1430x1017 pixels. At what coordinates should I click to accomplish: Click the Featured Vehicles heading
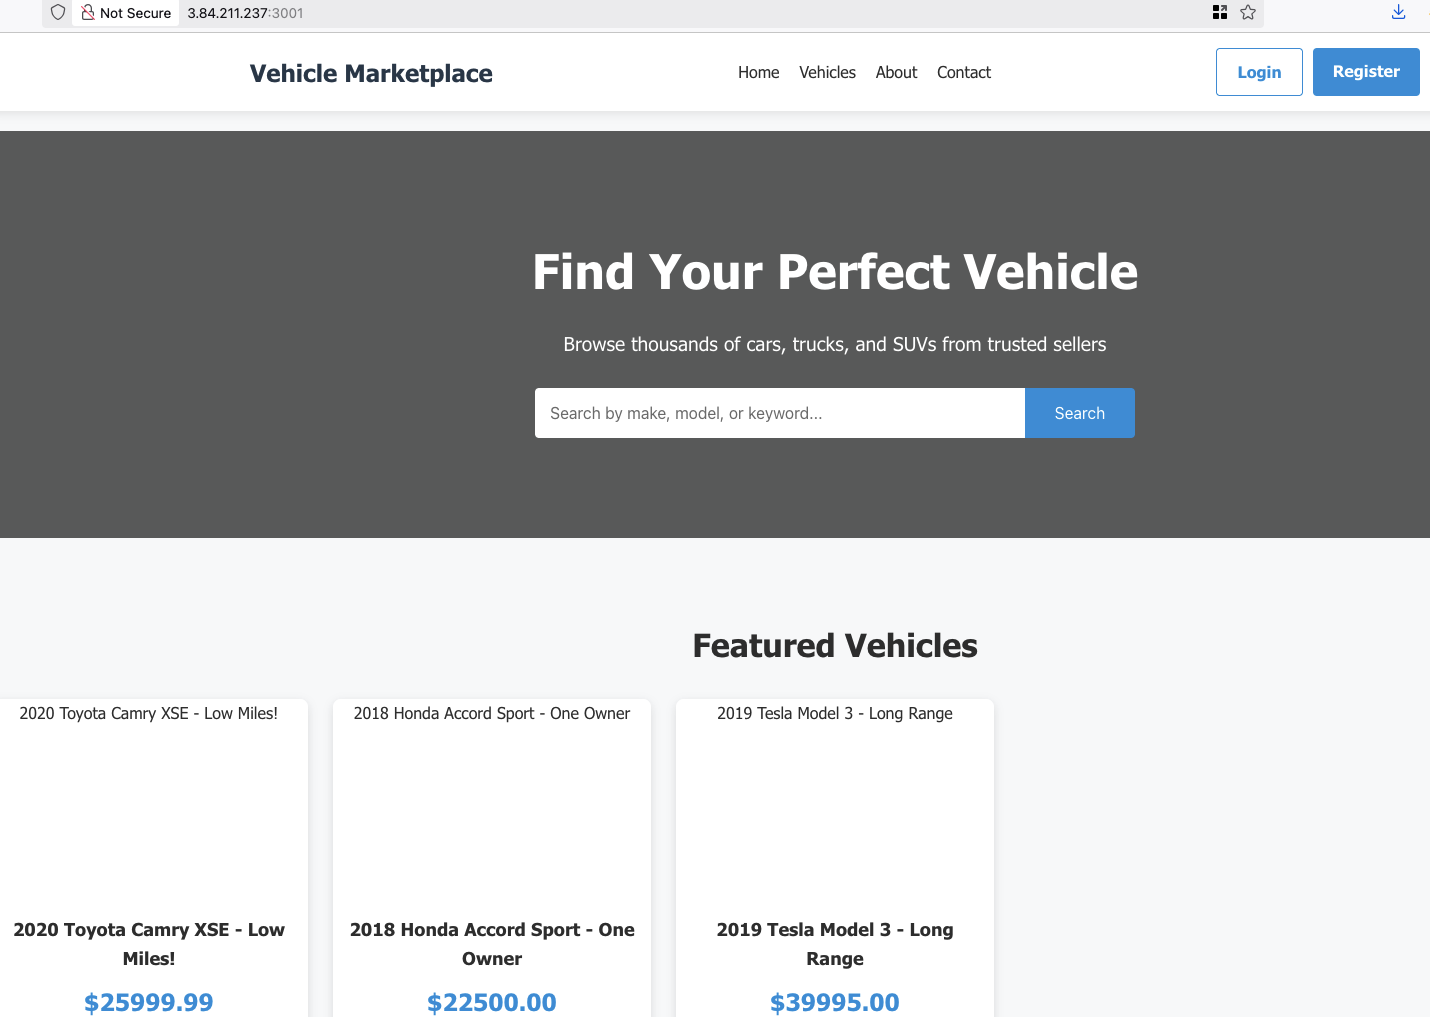[835, 646]
